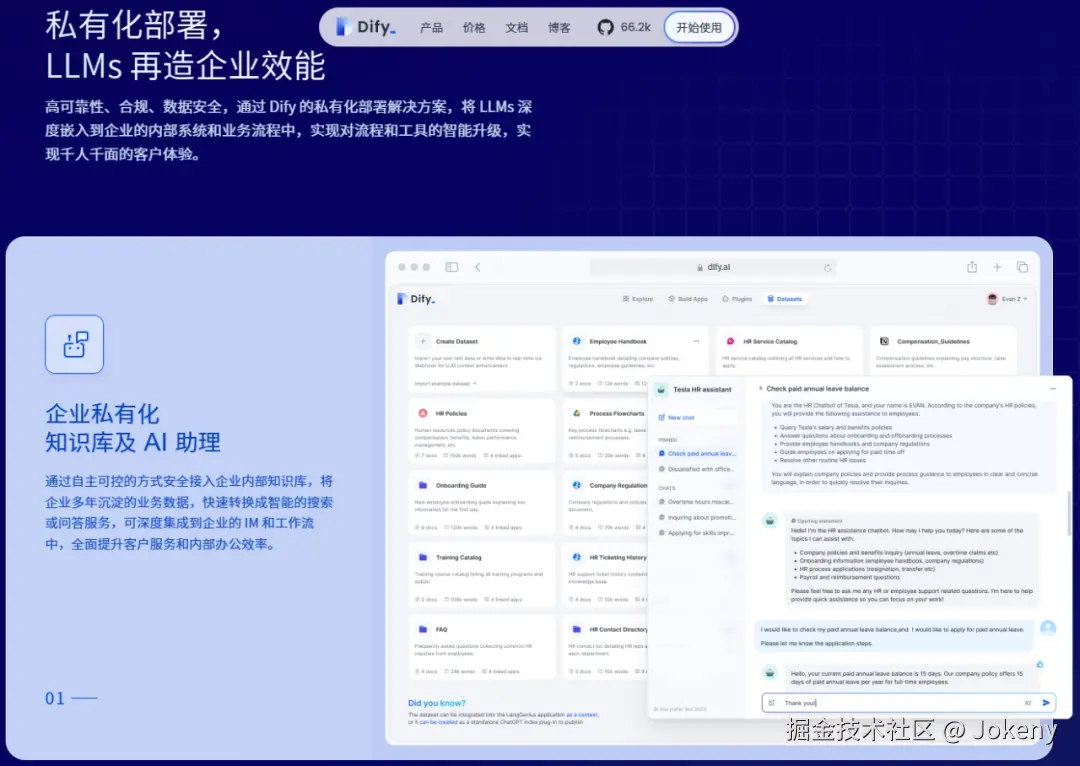1080x766 pixels.
Task: Click the user avatar beside the user's message
Action: pyautogui.click(x=1048, y=628)
